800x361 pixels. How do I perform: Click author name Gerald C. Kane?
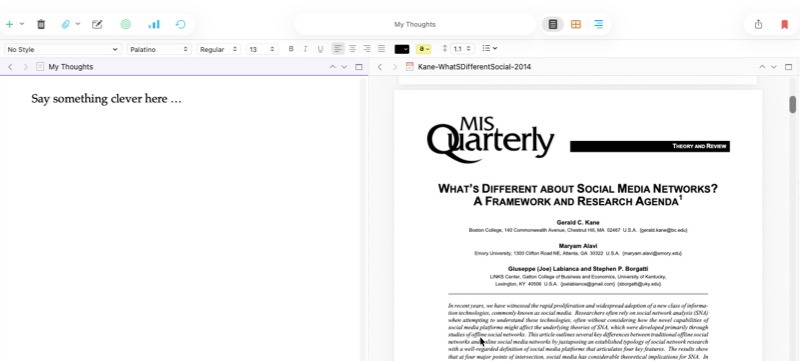click(578, 222)
